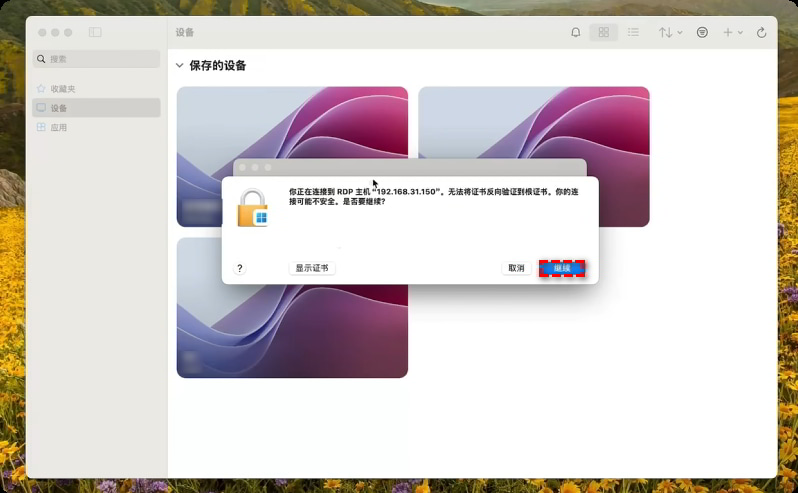The width and height of the screenshot is (798, 493).
Task: Open the notifications bell icon
Action: (x=576, y=33)
